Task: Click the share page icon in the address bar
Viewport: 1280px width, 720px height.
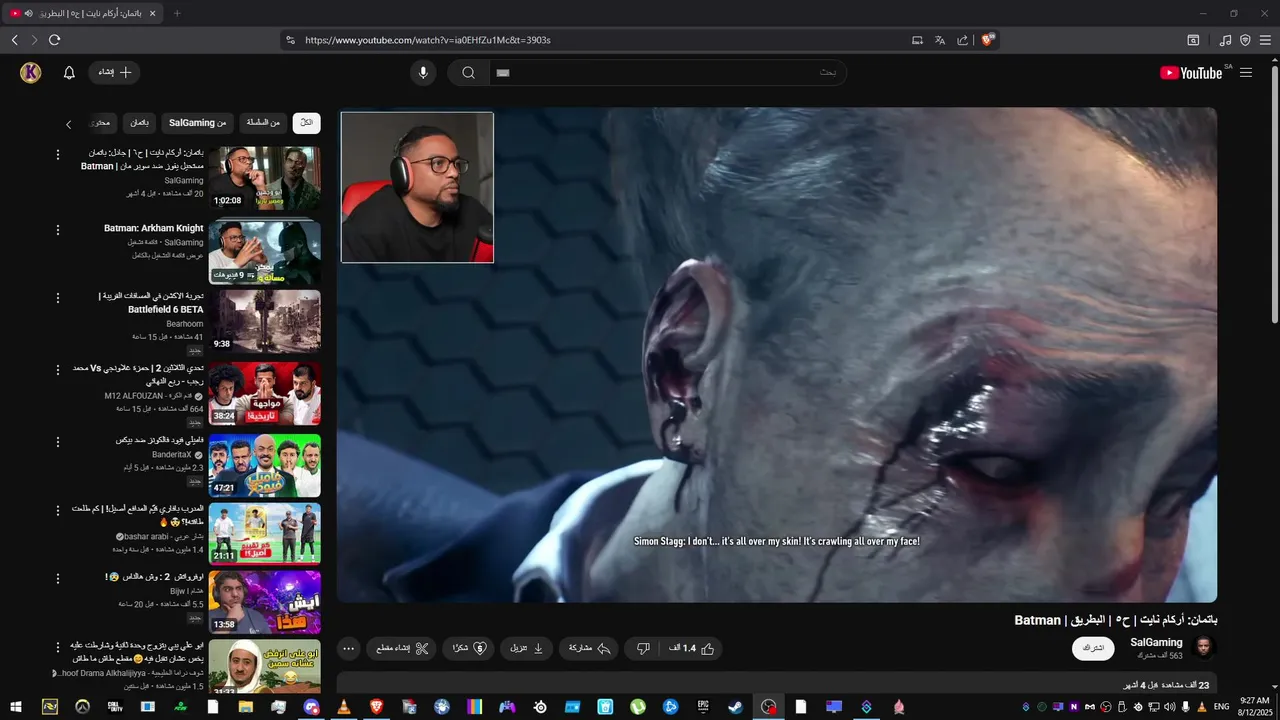Action: (x=963, y=40)
